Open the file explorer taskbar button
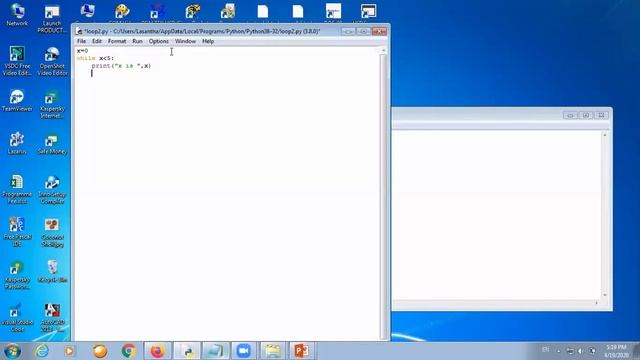 point(273,351)
